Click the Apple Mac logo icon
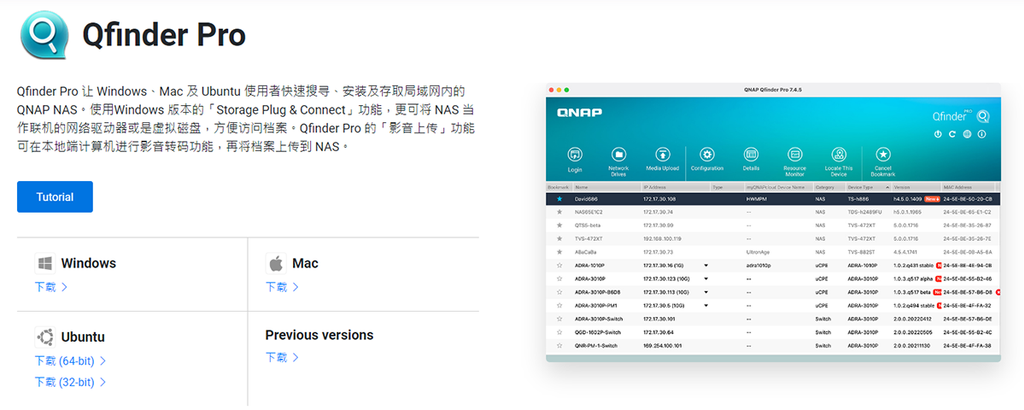The width and height of the screenshot is (1024, 410). pos(276,264)
